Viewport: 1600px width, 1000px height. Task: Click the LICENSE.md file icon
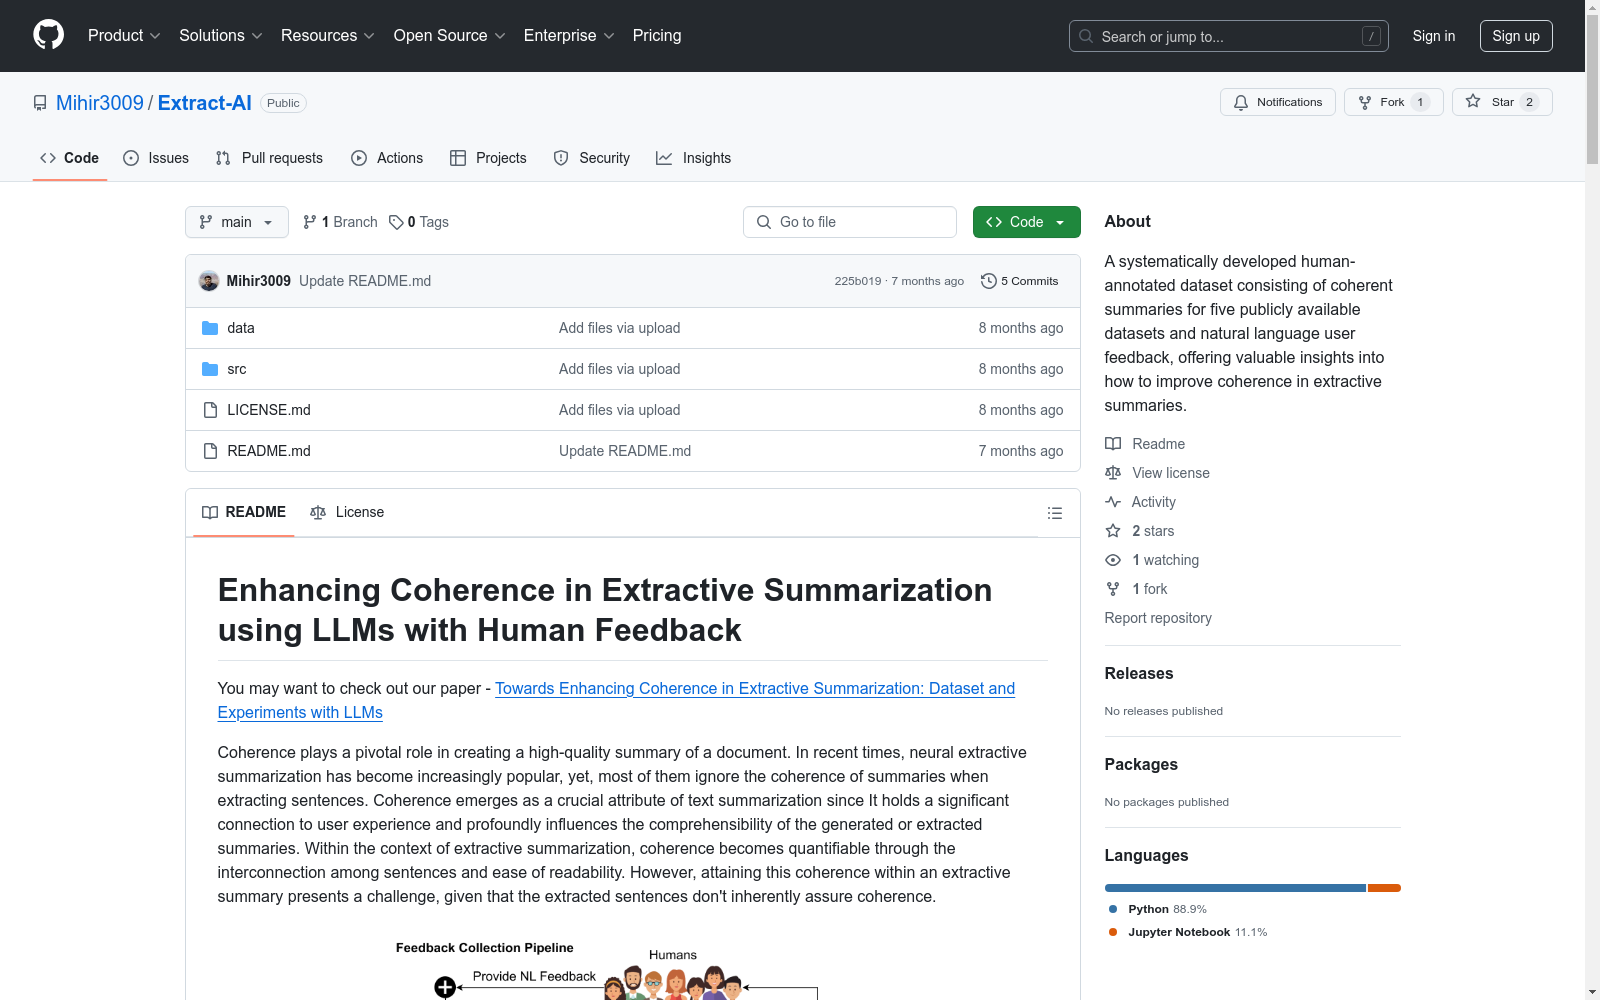tap(210, 410)
